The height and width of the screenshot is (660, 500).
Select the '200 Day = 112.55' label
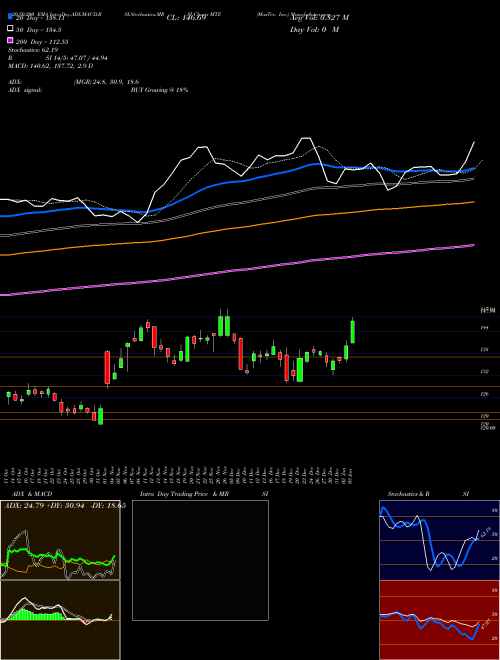pos(42,42)
